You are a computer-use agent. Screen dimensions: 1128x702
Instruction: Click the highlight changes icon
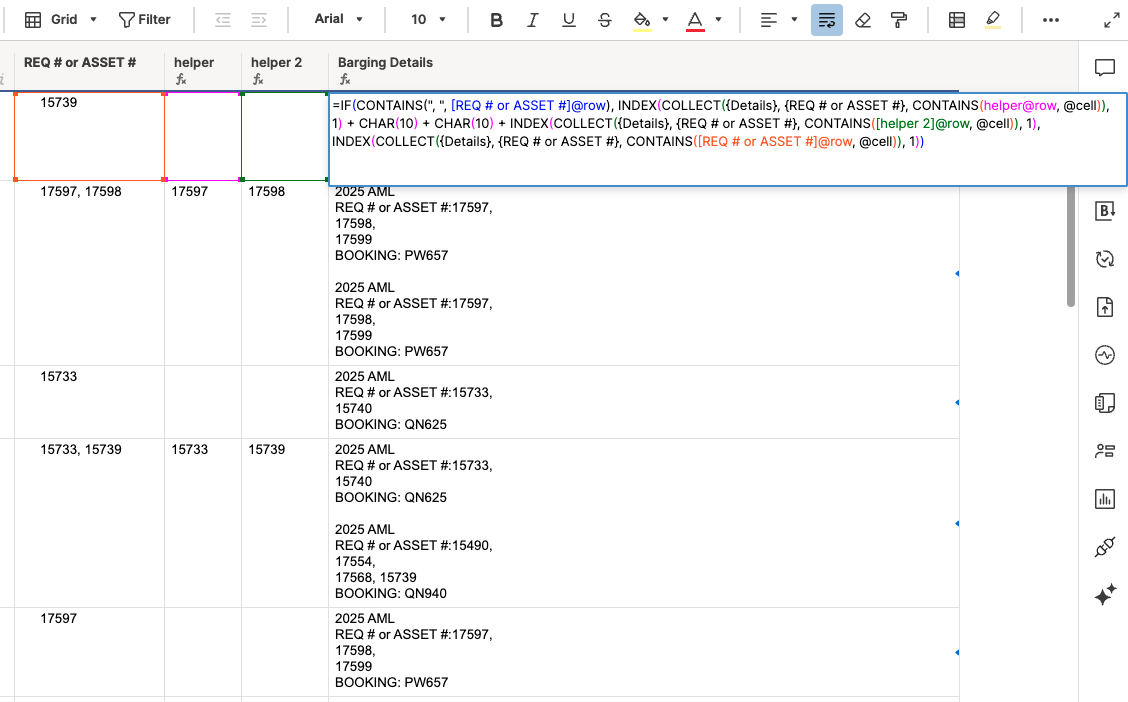click(993, 20)
